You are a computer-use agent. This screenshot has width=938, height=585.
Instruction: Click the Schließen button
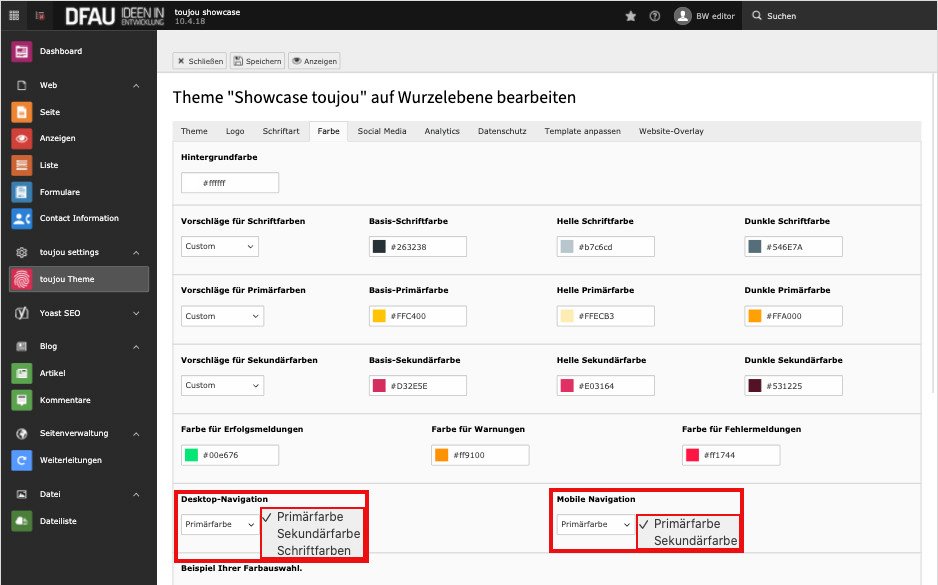200,61
